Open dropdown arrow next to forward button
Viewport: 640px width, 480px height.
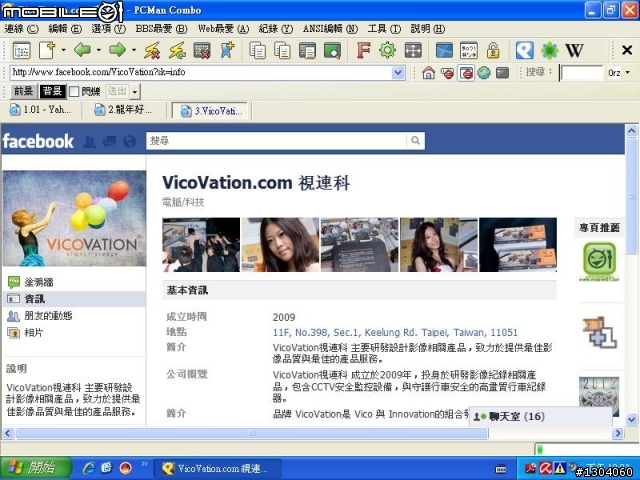[x=134, y=51]
